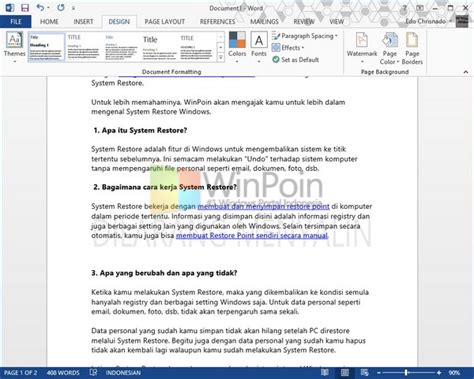Switch to the REVIEW tab
This screenshot has height=379, width=474.
coord(304,22)
